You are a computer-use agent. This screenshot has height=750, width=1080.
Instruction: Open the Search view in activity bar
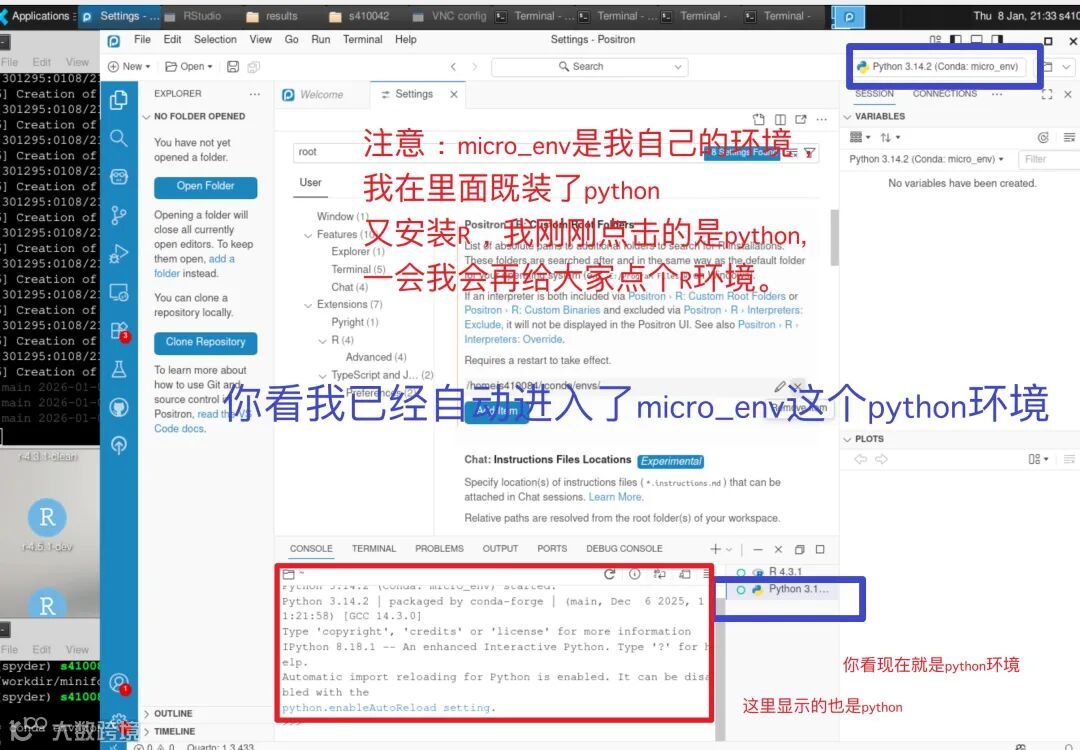118,138
